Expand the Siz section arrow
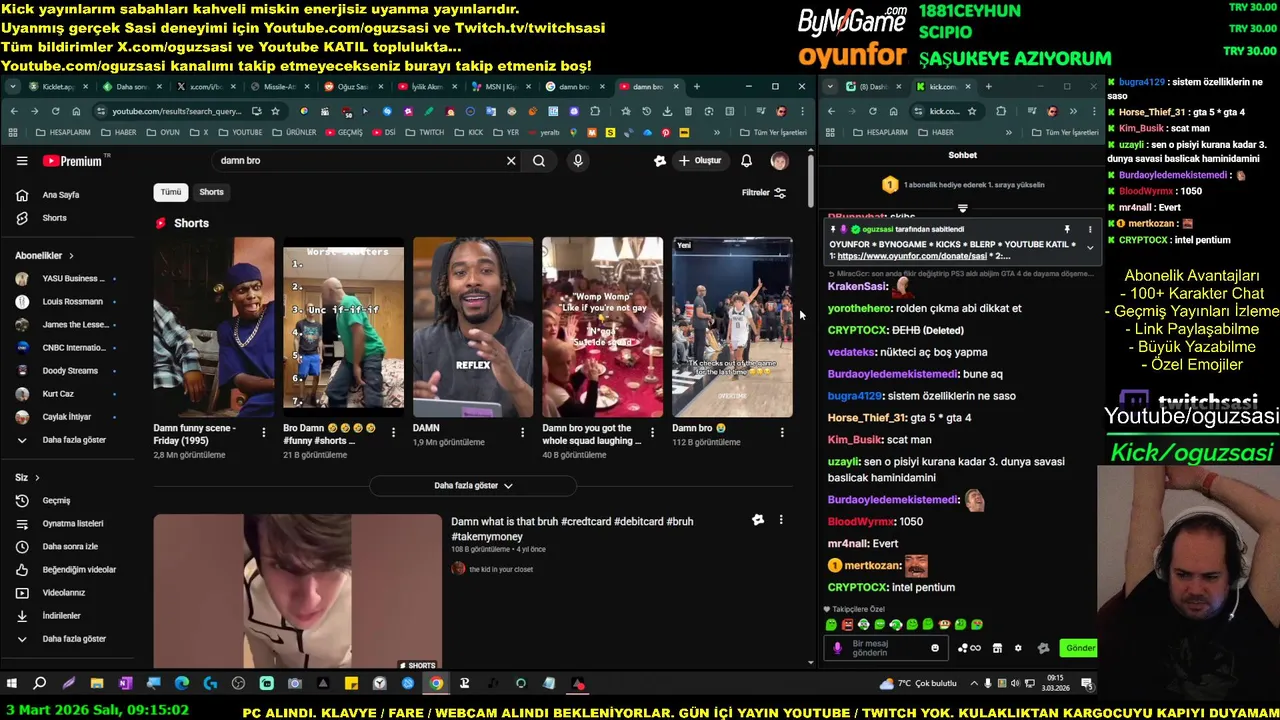1280x720 pixels. [37, 478]
